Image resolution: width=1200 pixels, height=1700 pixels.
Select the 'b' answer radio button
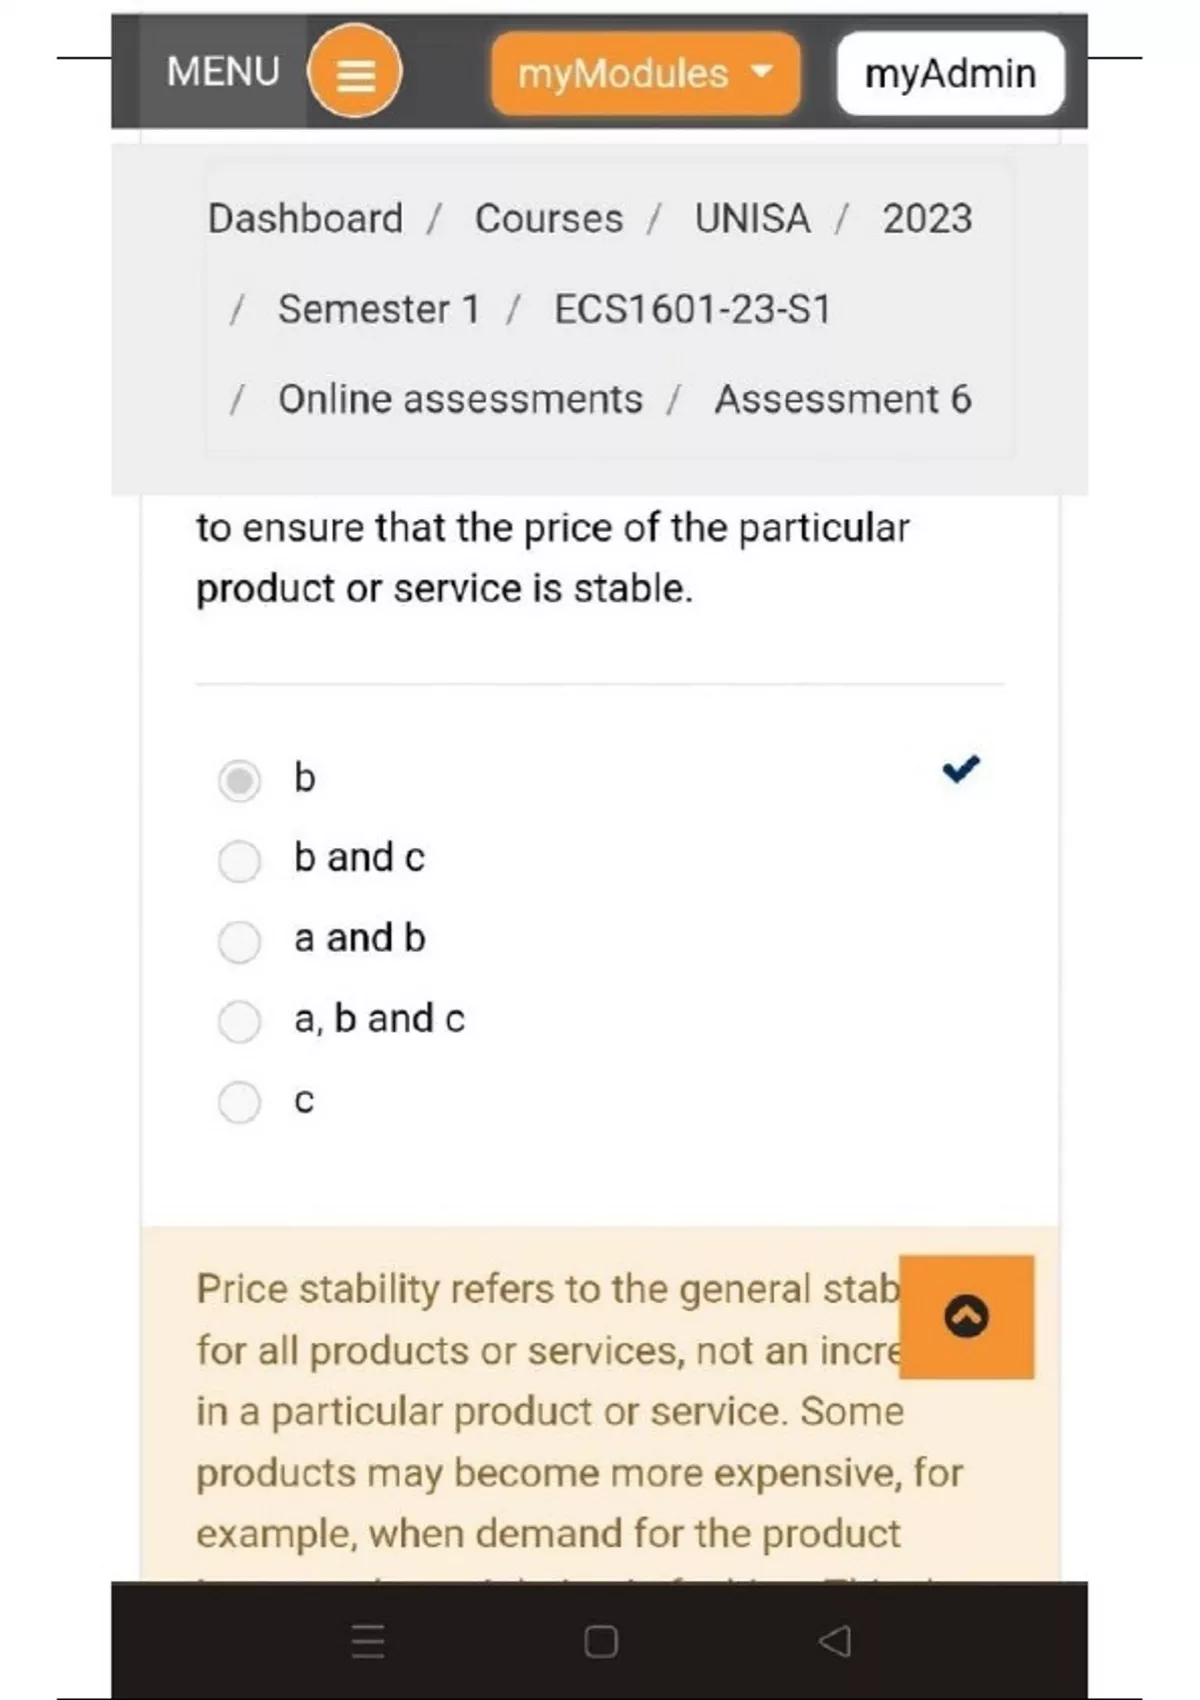tap(239, 780)
